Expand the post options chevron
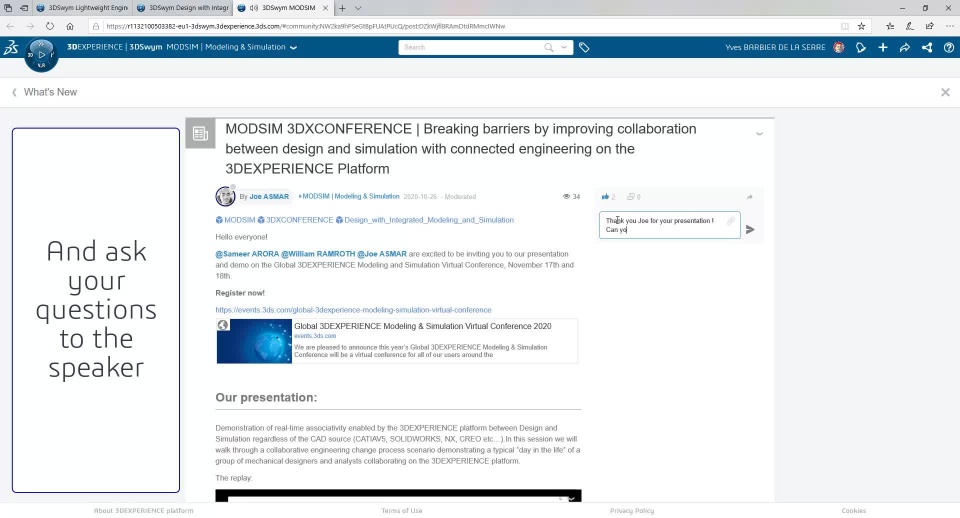This screenshot has height=518, width=960. pyautogui.click(x=759, y=133)
